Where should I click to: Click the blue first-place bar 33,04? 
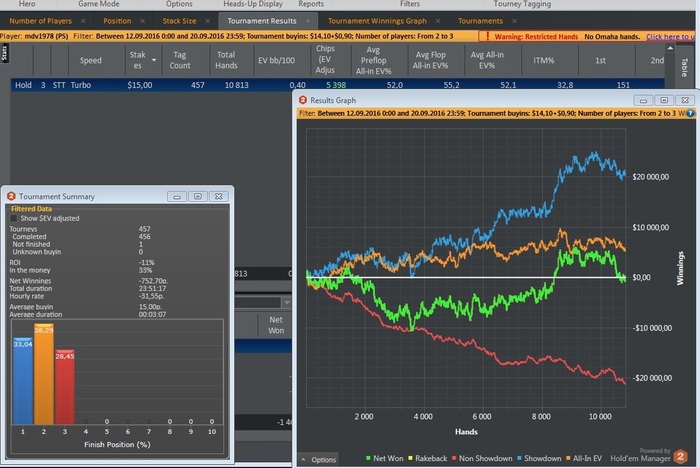click(22, 380)
